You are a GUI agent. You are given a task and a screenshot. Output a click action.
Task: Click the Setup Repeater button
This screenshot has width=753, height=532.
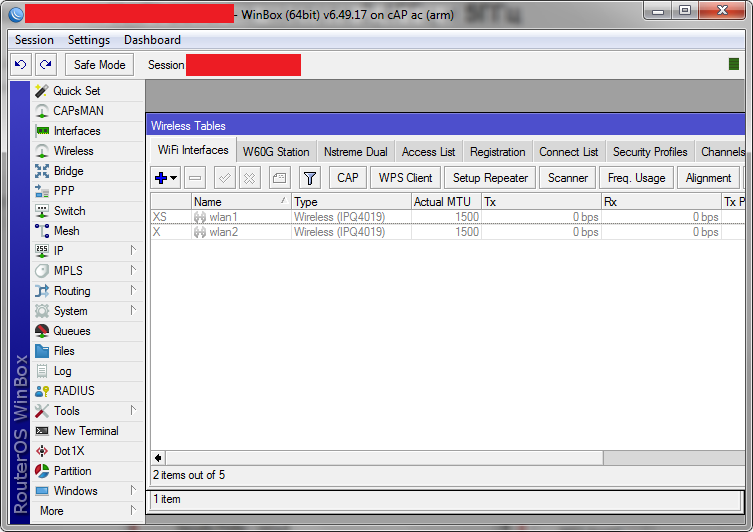pos(490,178)
